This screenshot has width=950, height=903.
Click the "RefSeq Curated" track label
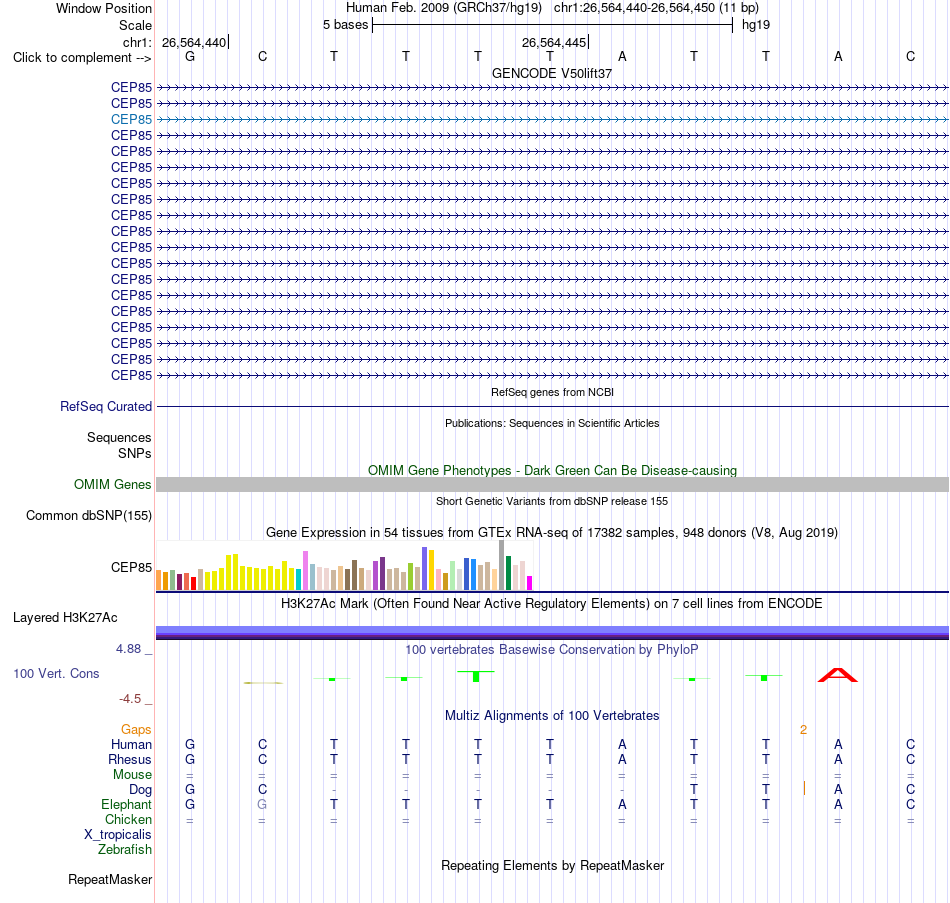click(x=105, y=407)
